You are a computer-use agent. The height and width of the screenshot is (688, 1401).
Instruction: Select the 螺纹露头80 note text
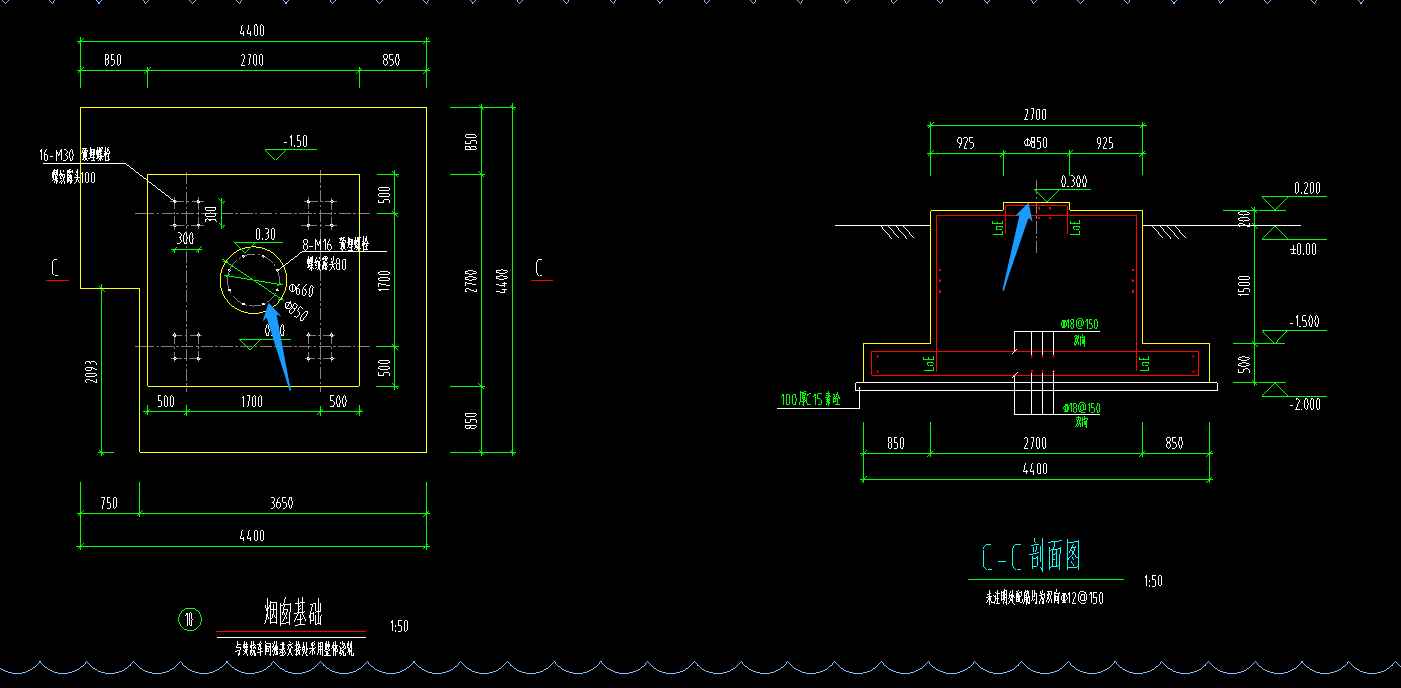328,264
